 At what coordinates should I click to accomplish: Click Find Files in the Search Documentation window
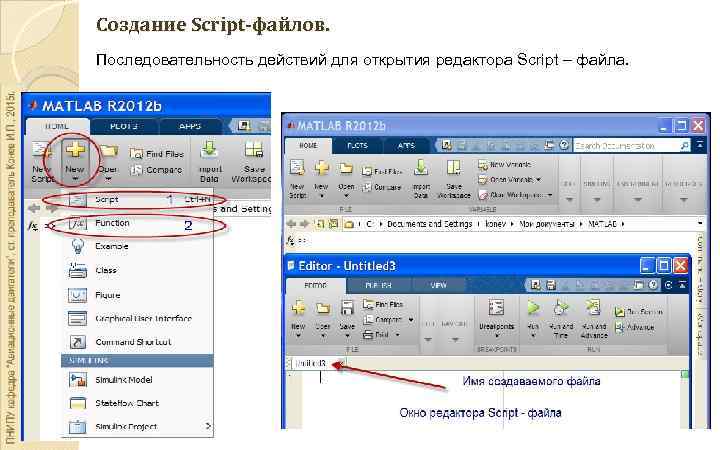pos(382,171)
